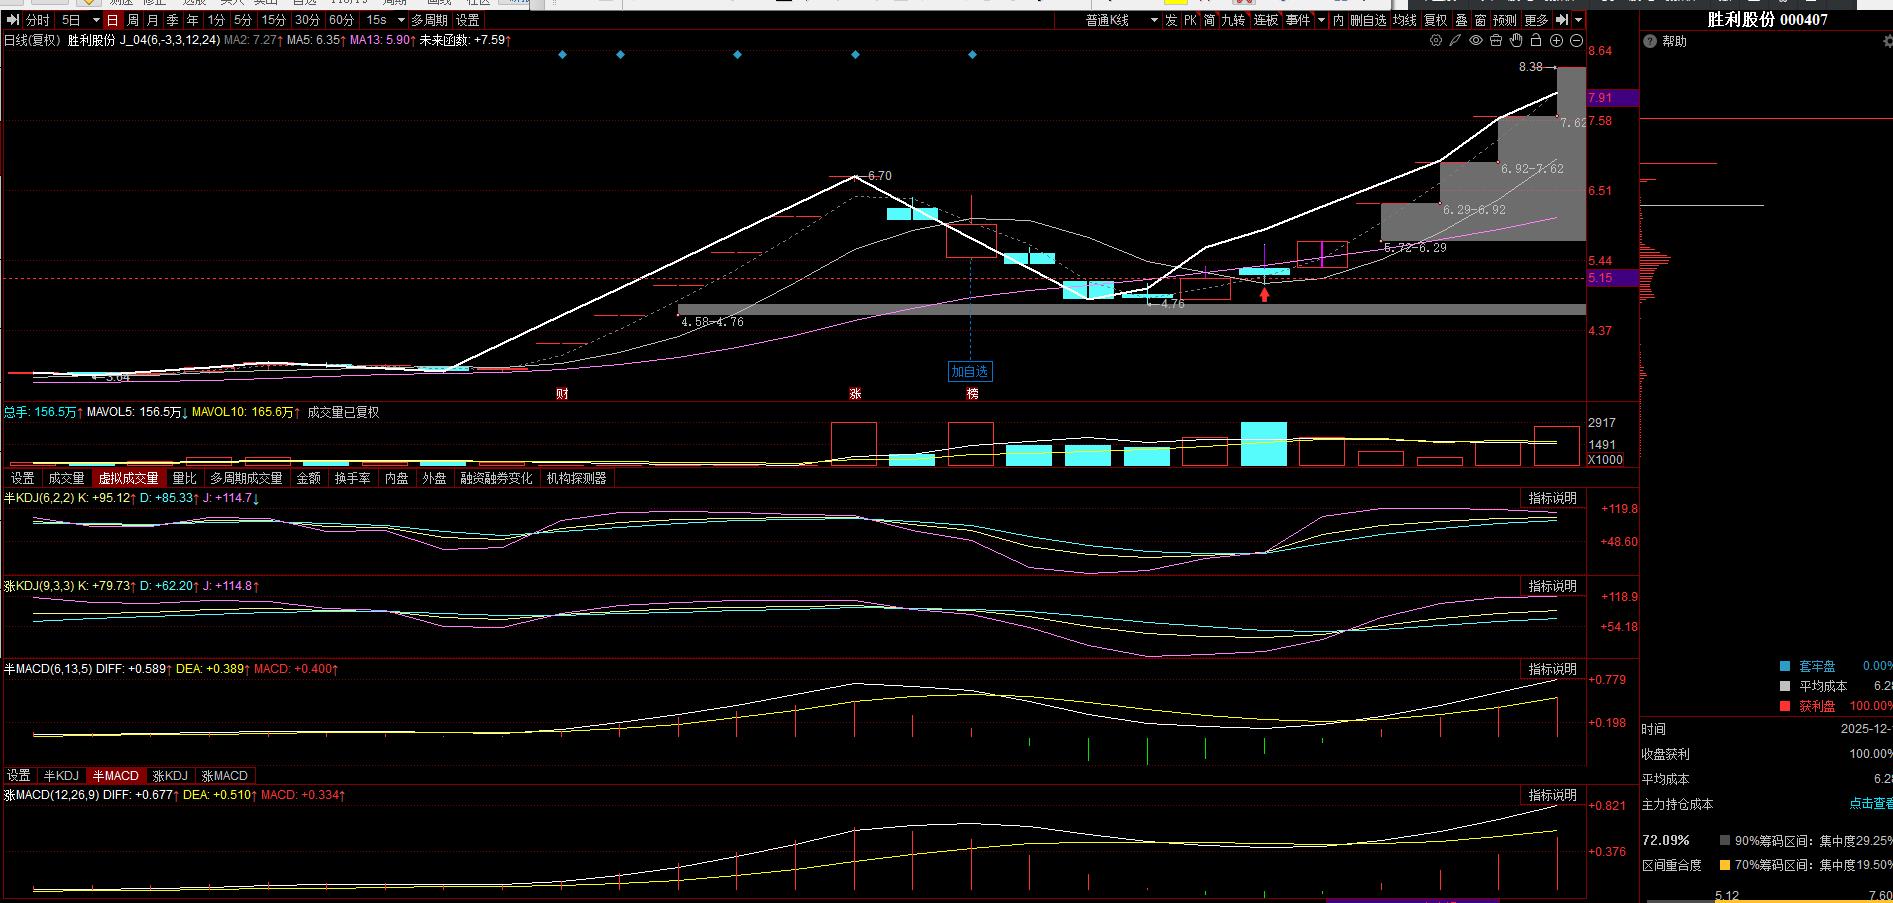Toggle 均线 moving averages display
The image size is (1893, 903).
tap(1405, 20)
